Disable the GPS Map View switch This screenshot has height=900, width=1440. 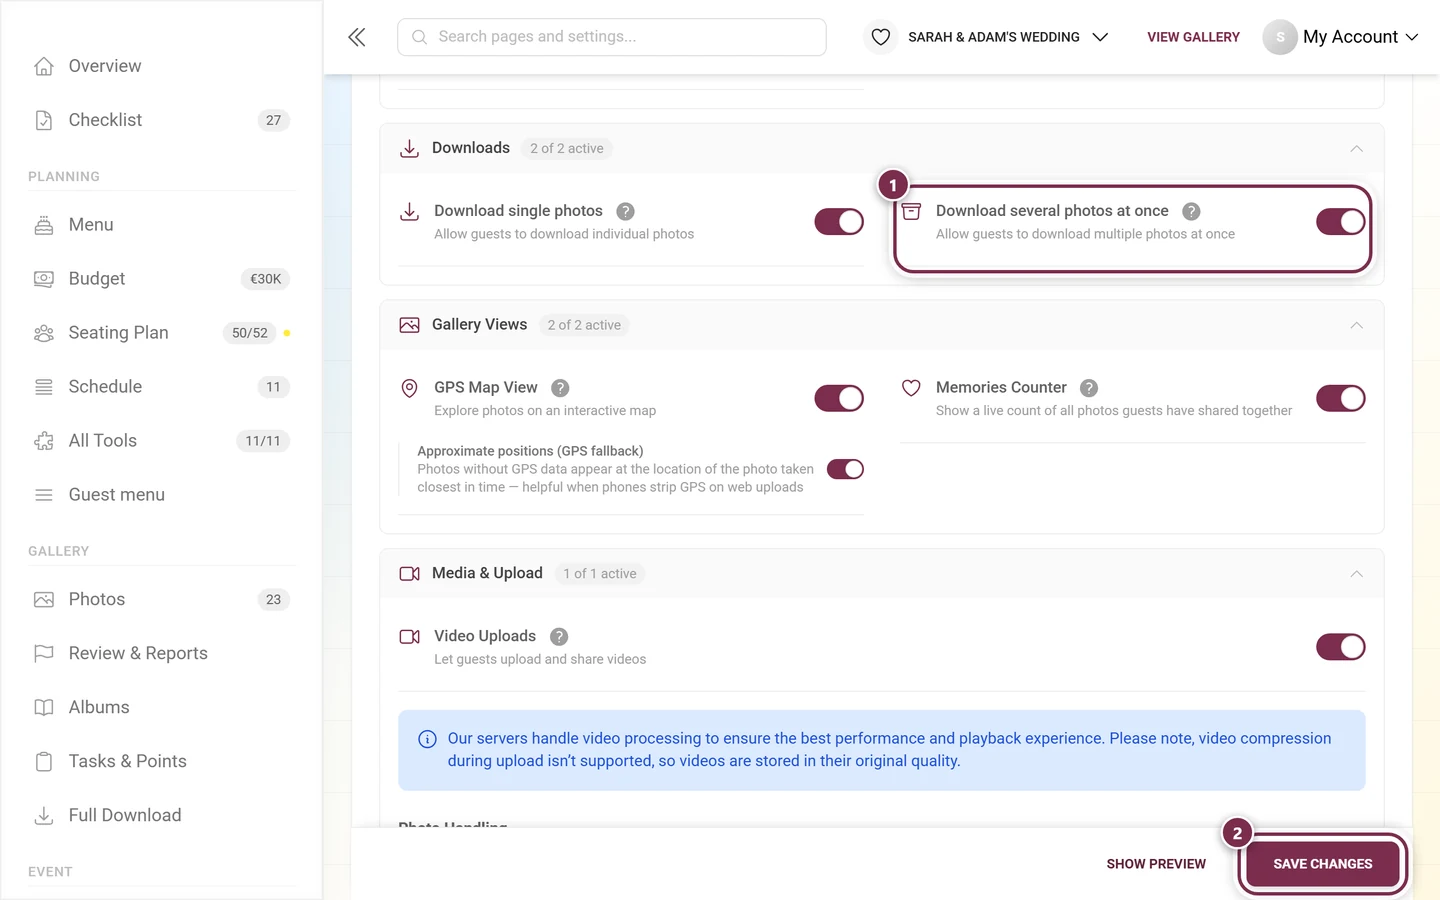(x=839, y=399)
